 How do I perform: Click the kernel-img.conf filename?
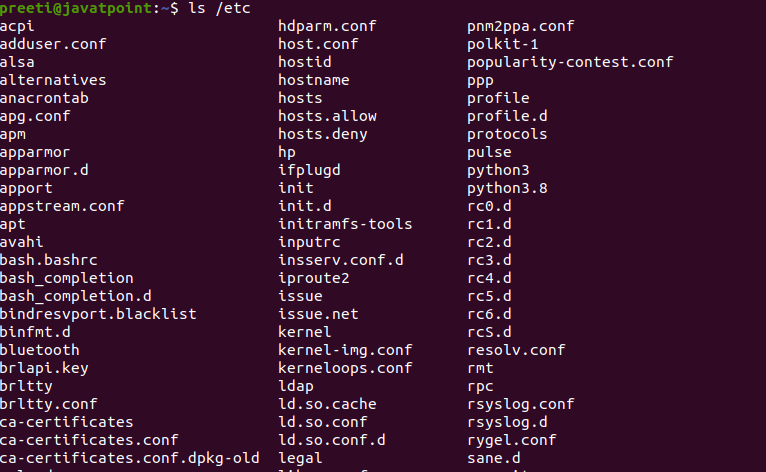tap(345, 350)
